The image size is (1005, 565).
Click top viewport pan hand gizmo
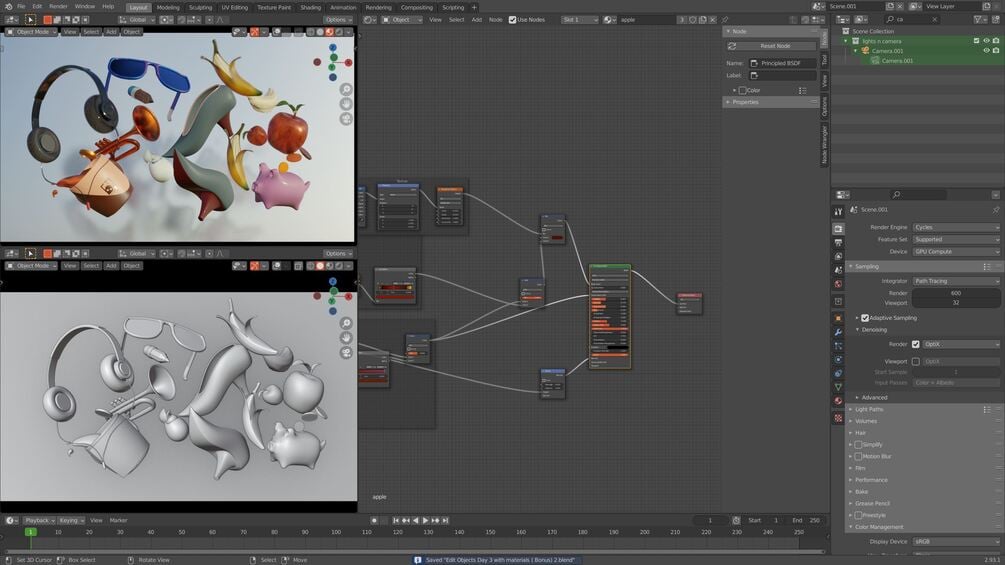pos(346,104)
